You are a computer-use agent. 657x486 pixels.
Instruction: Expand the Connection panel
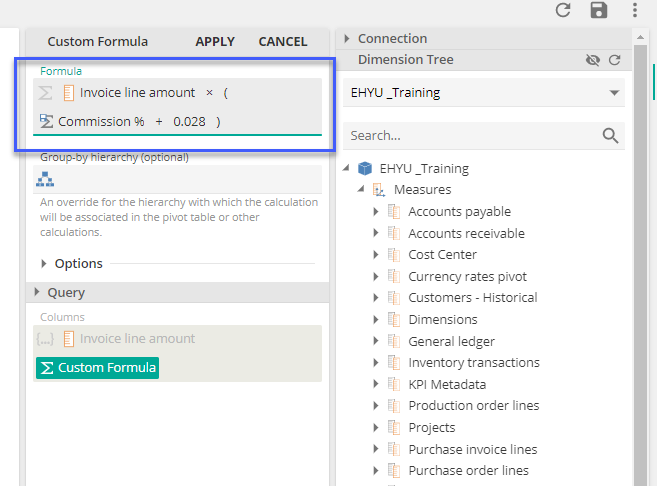347,38
